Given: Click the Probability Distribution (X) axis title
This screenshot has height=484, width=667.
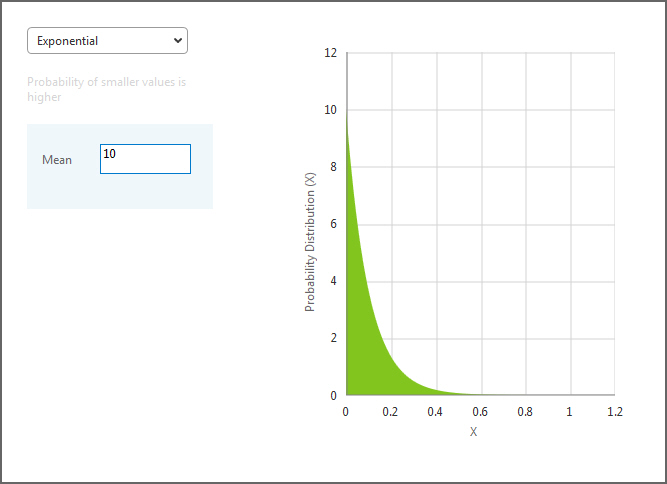Looking at the screenshot, I should 310,241.
